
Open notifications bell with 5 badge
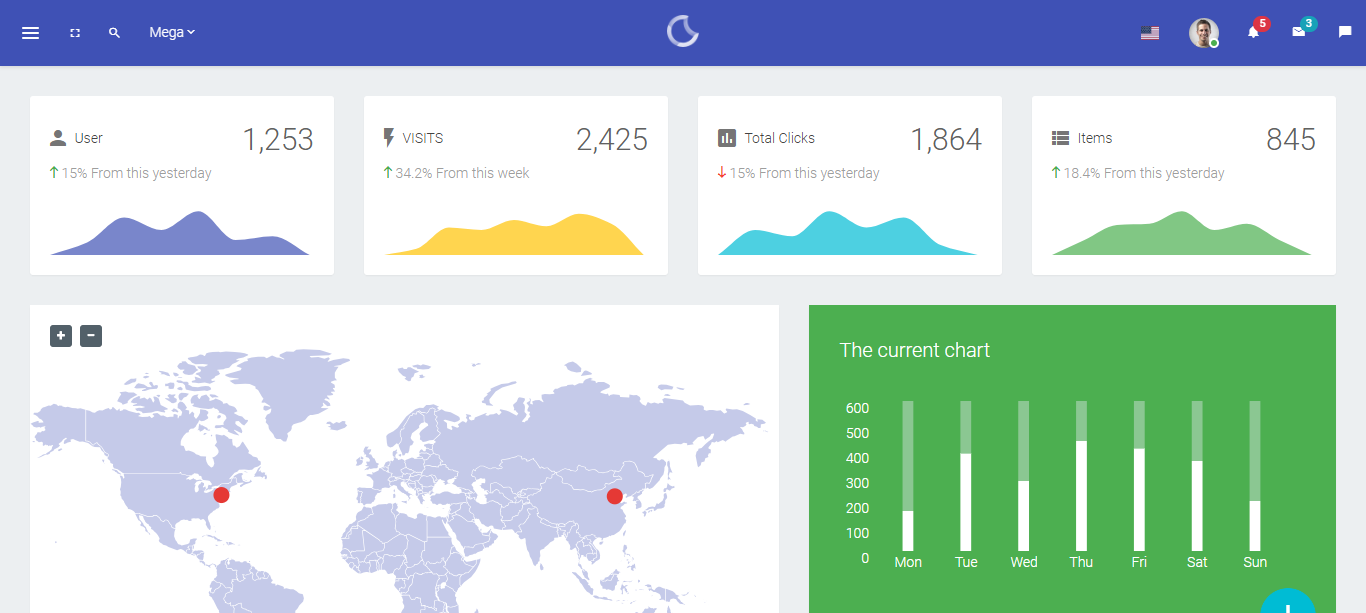click(1253, 32)
